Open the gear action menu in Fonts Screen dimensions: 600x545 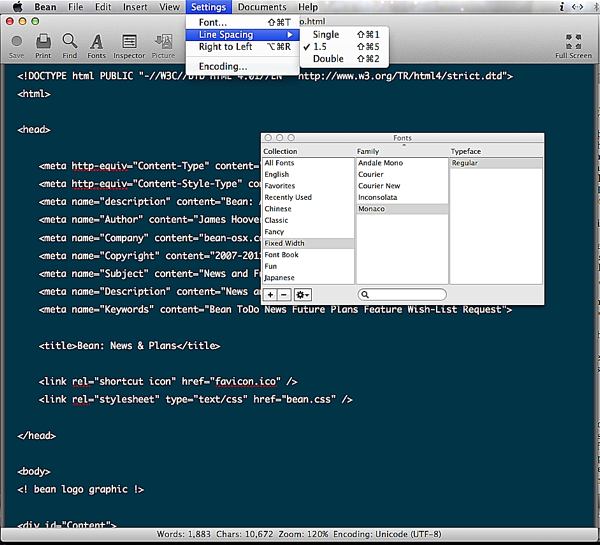tap(303, 295)
